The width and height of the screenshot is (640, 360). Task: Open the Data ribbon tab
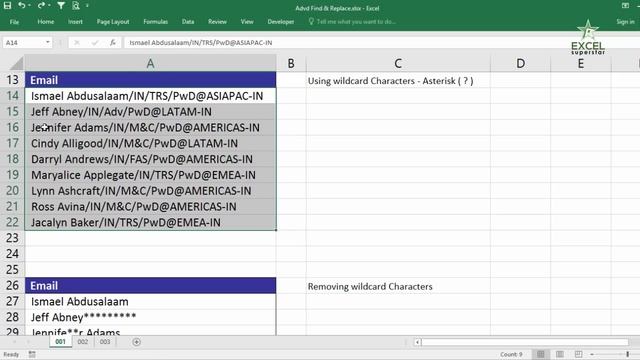(188, 22)
